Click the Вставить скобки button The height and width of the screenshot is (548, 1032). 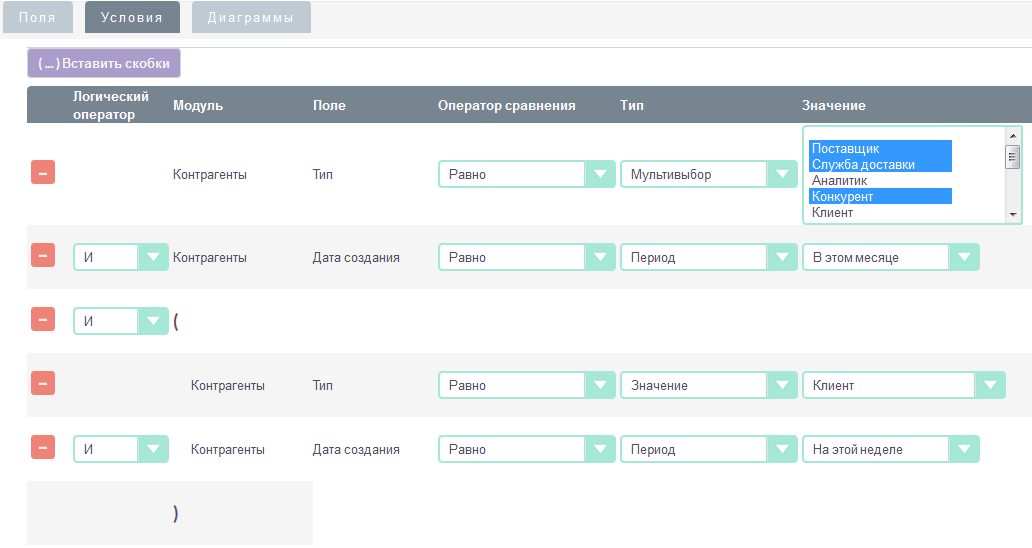104,64
